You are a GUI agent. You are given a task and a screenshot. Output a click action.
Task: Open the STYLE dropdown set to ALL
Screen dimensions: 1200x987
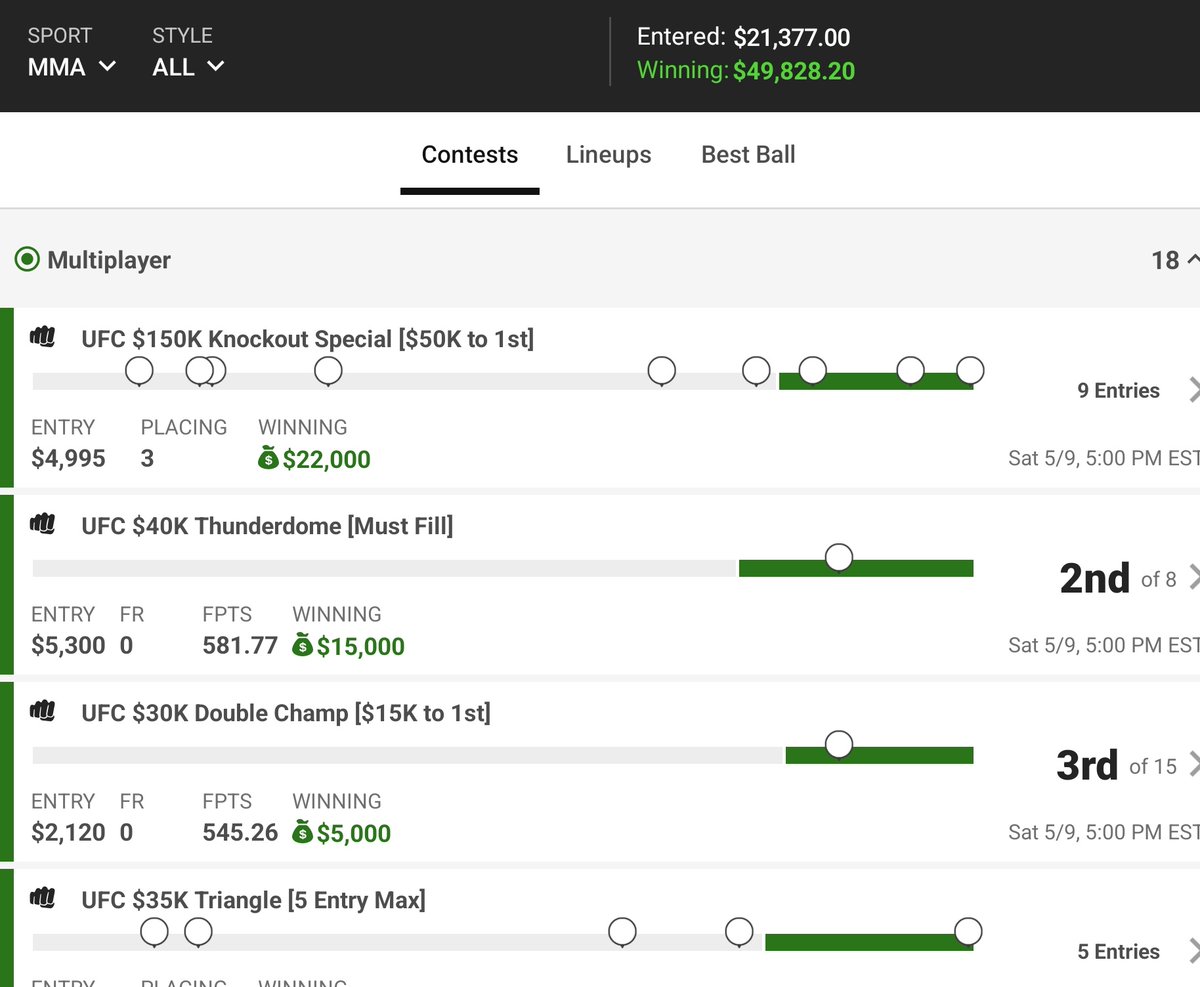pyautogui.click(x=188, y=67)
